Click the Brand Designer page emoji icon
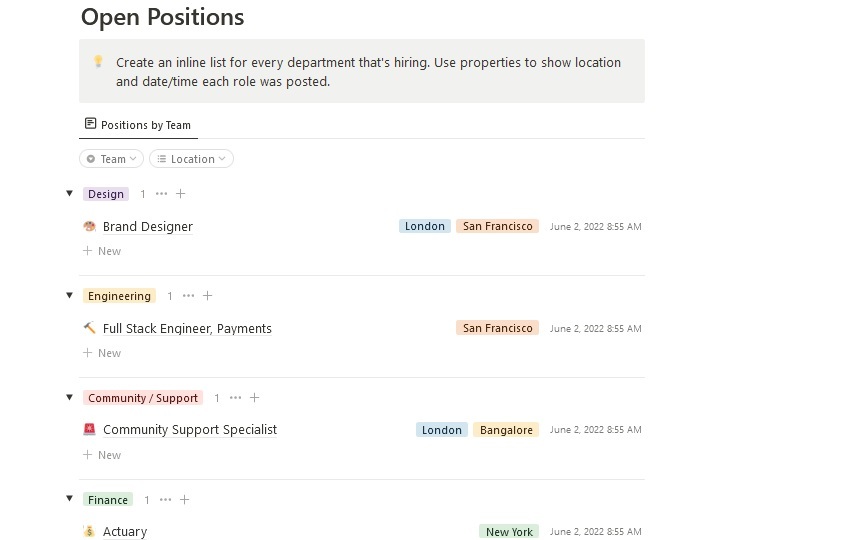The height and width of the screenshot is (540, 856). pyautogui.click(x=89, y=227)
